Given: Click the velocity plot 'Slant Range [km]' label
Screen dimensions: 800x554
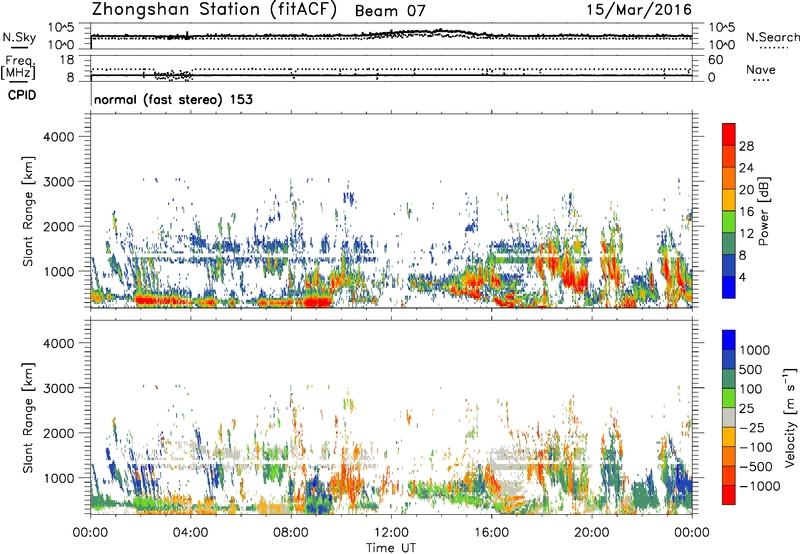Looking at the screenshot, I should pyautogui.click(x=28, y=418).
